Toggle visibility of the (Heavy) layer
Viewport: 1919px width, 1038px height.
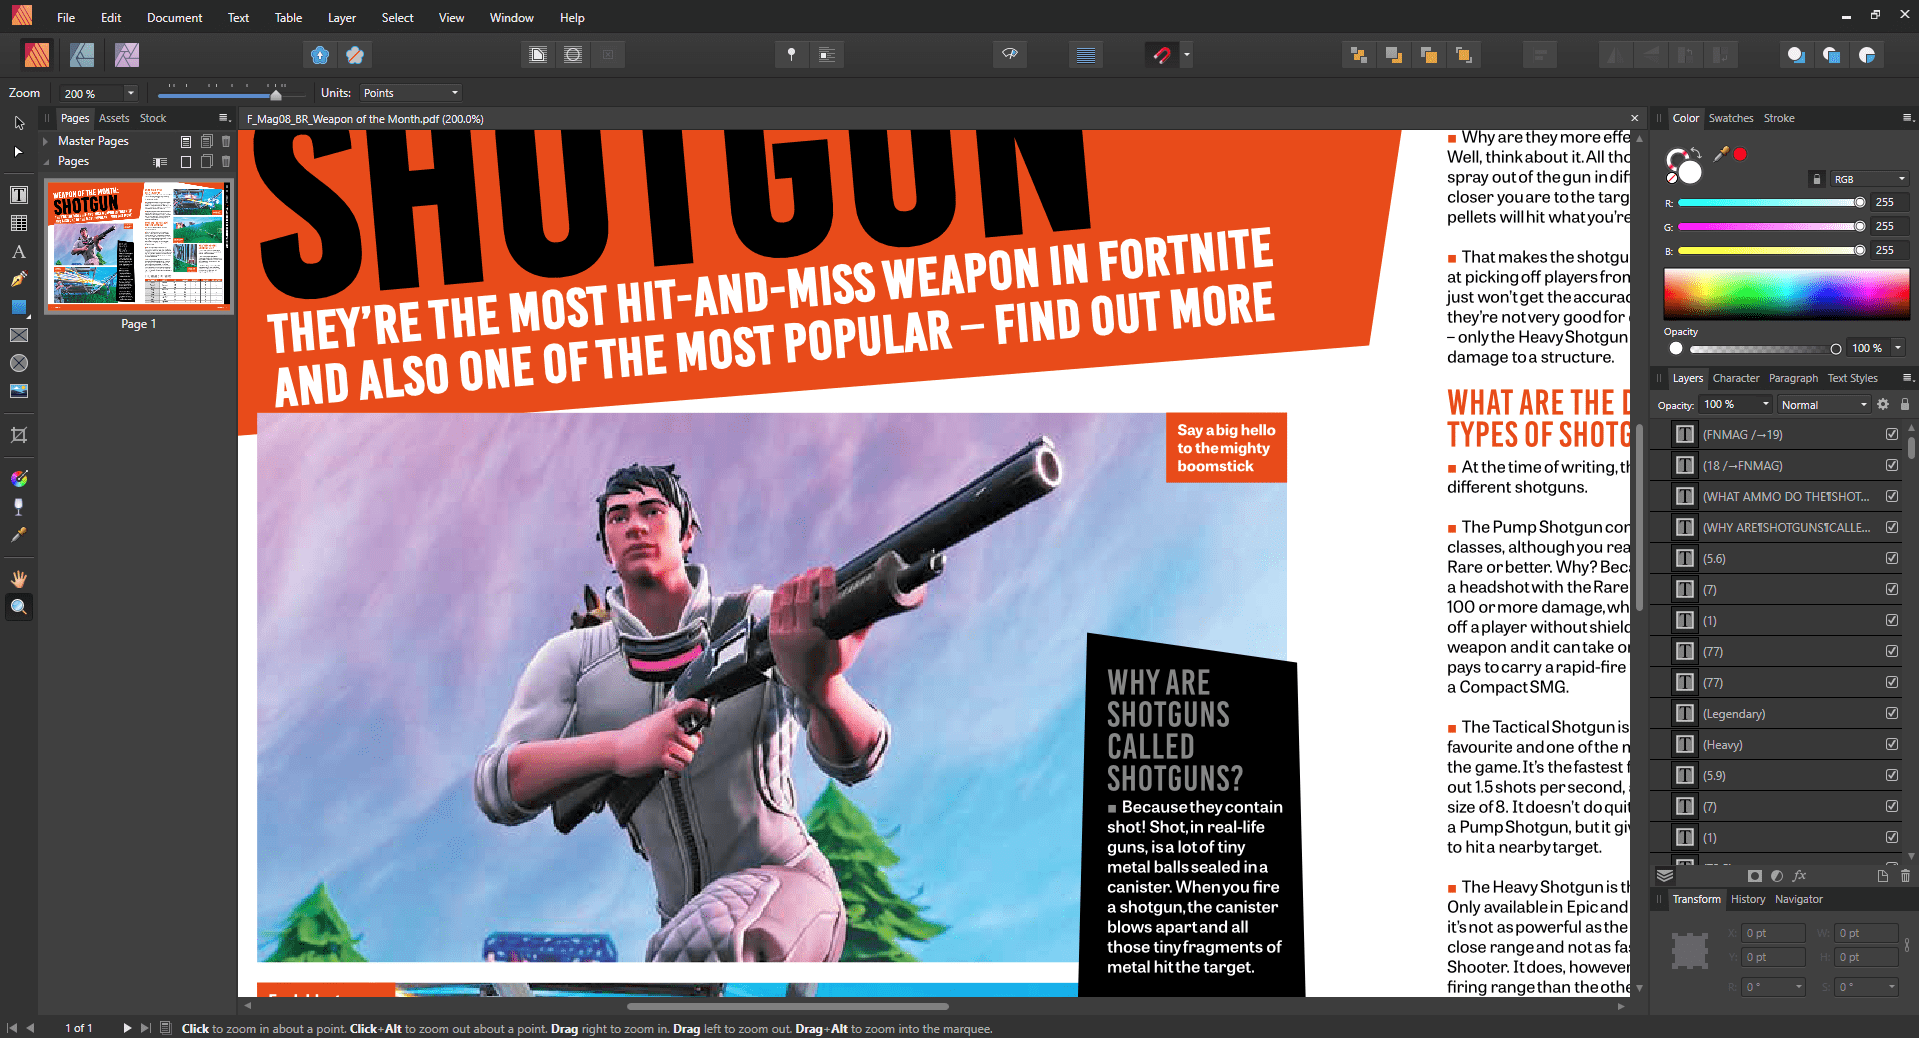pos(1892,744)
